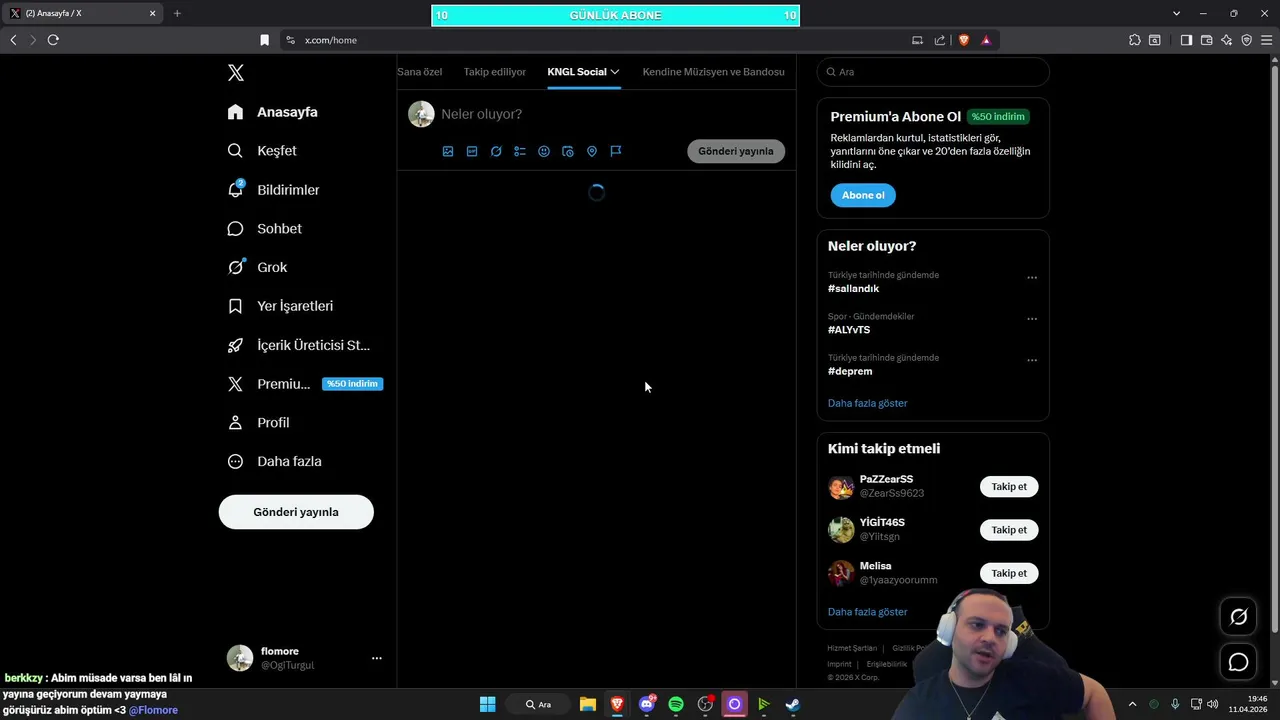The height and width of the screenshot is (720, 1280).
Task: Share this page via the share icon
Action: [x=940, y=40]
